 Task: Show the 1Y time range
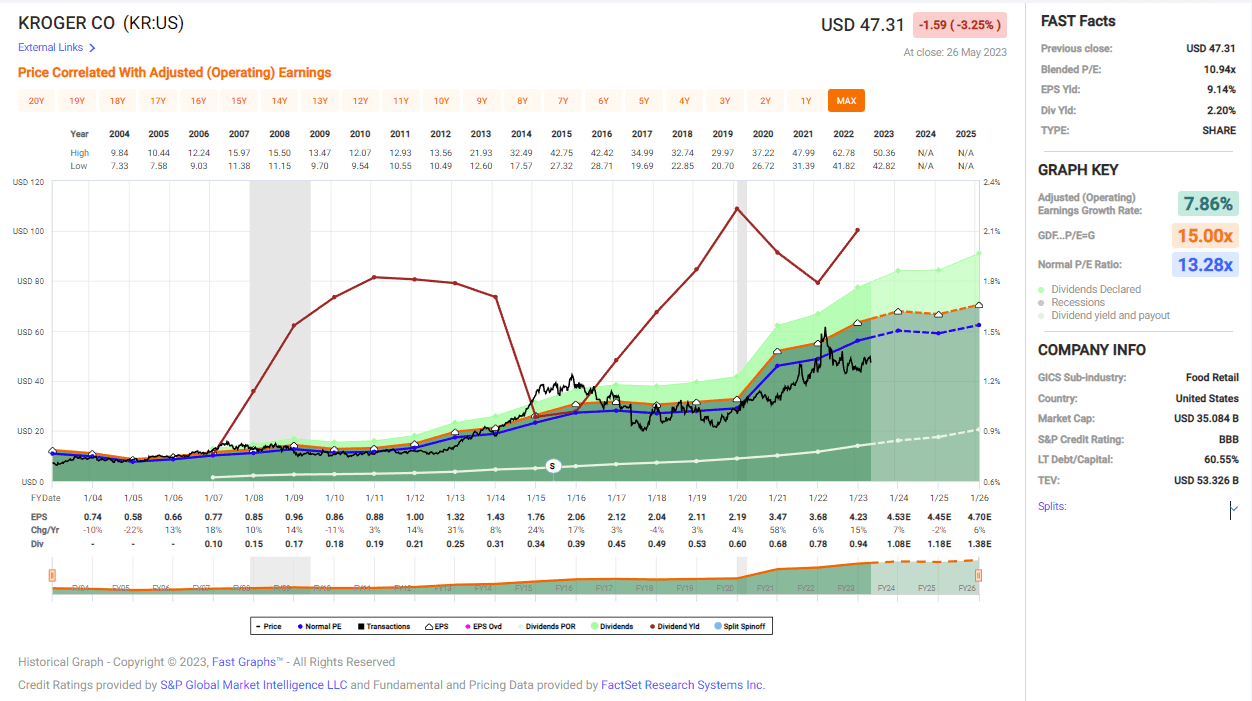[x=806, y=101]
